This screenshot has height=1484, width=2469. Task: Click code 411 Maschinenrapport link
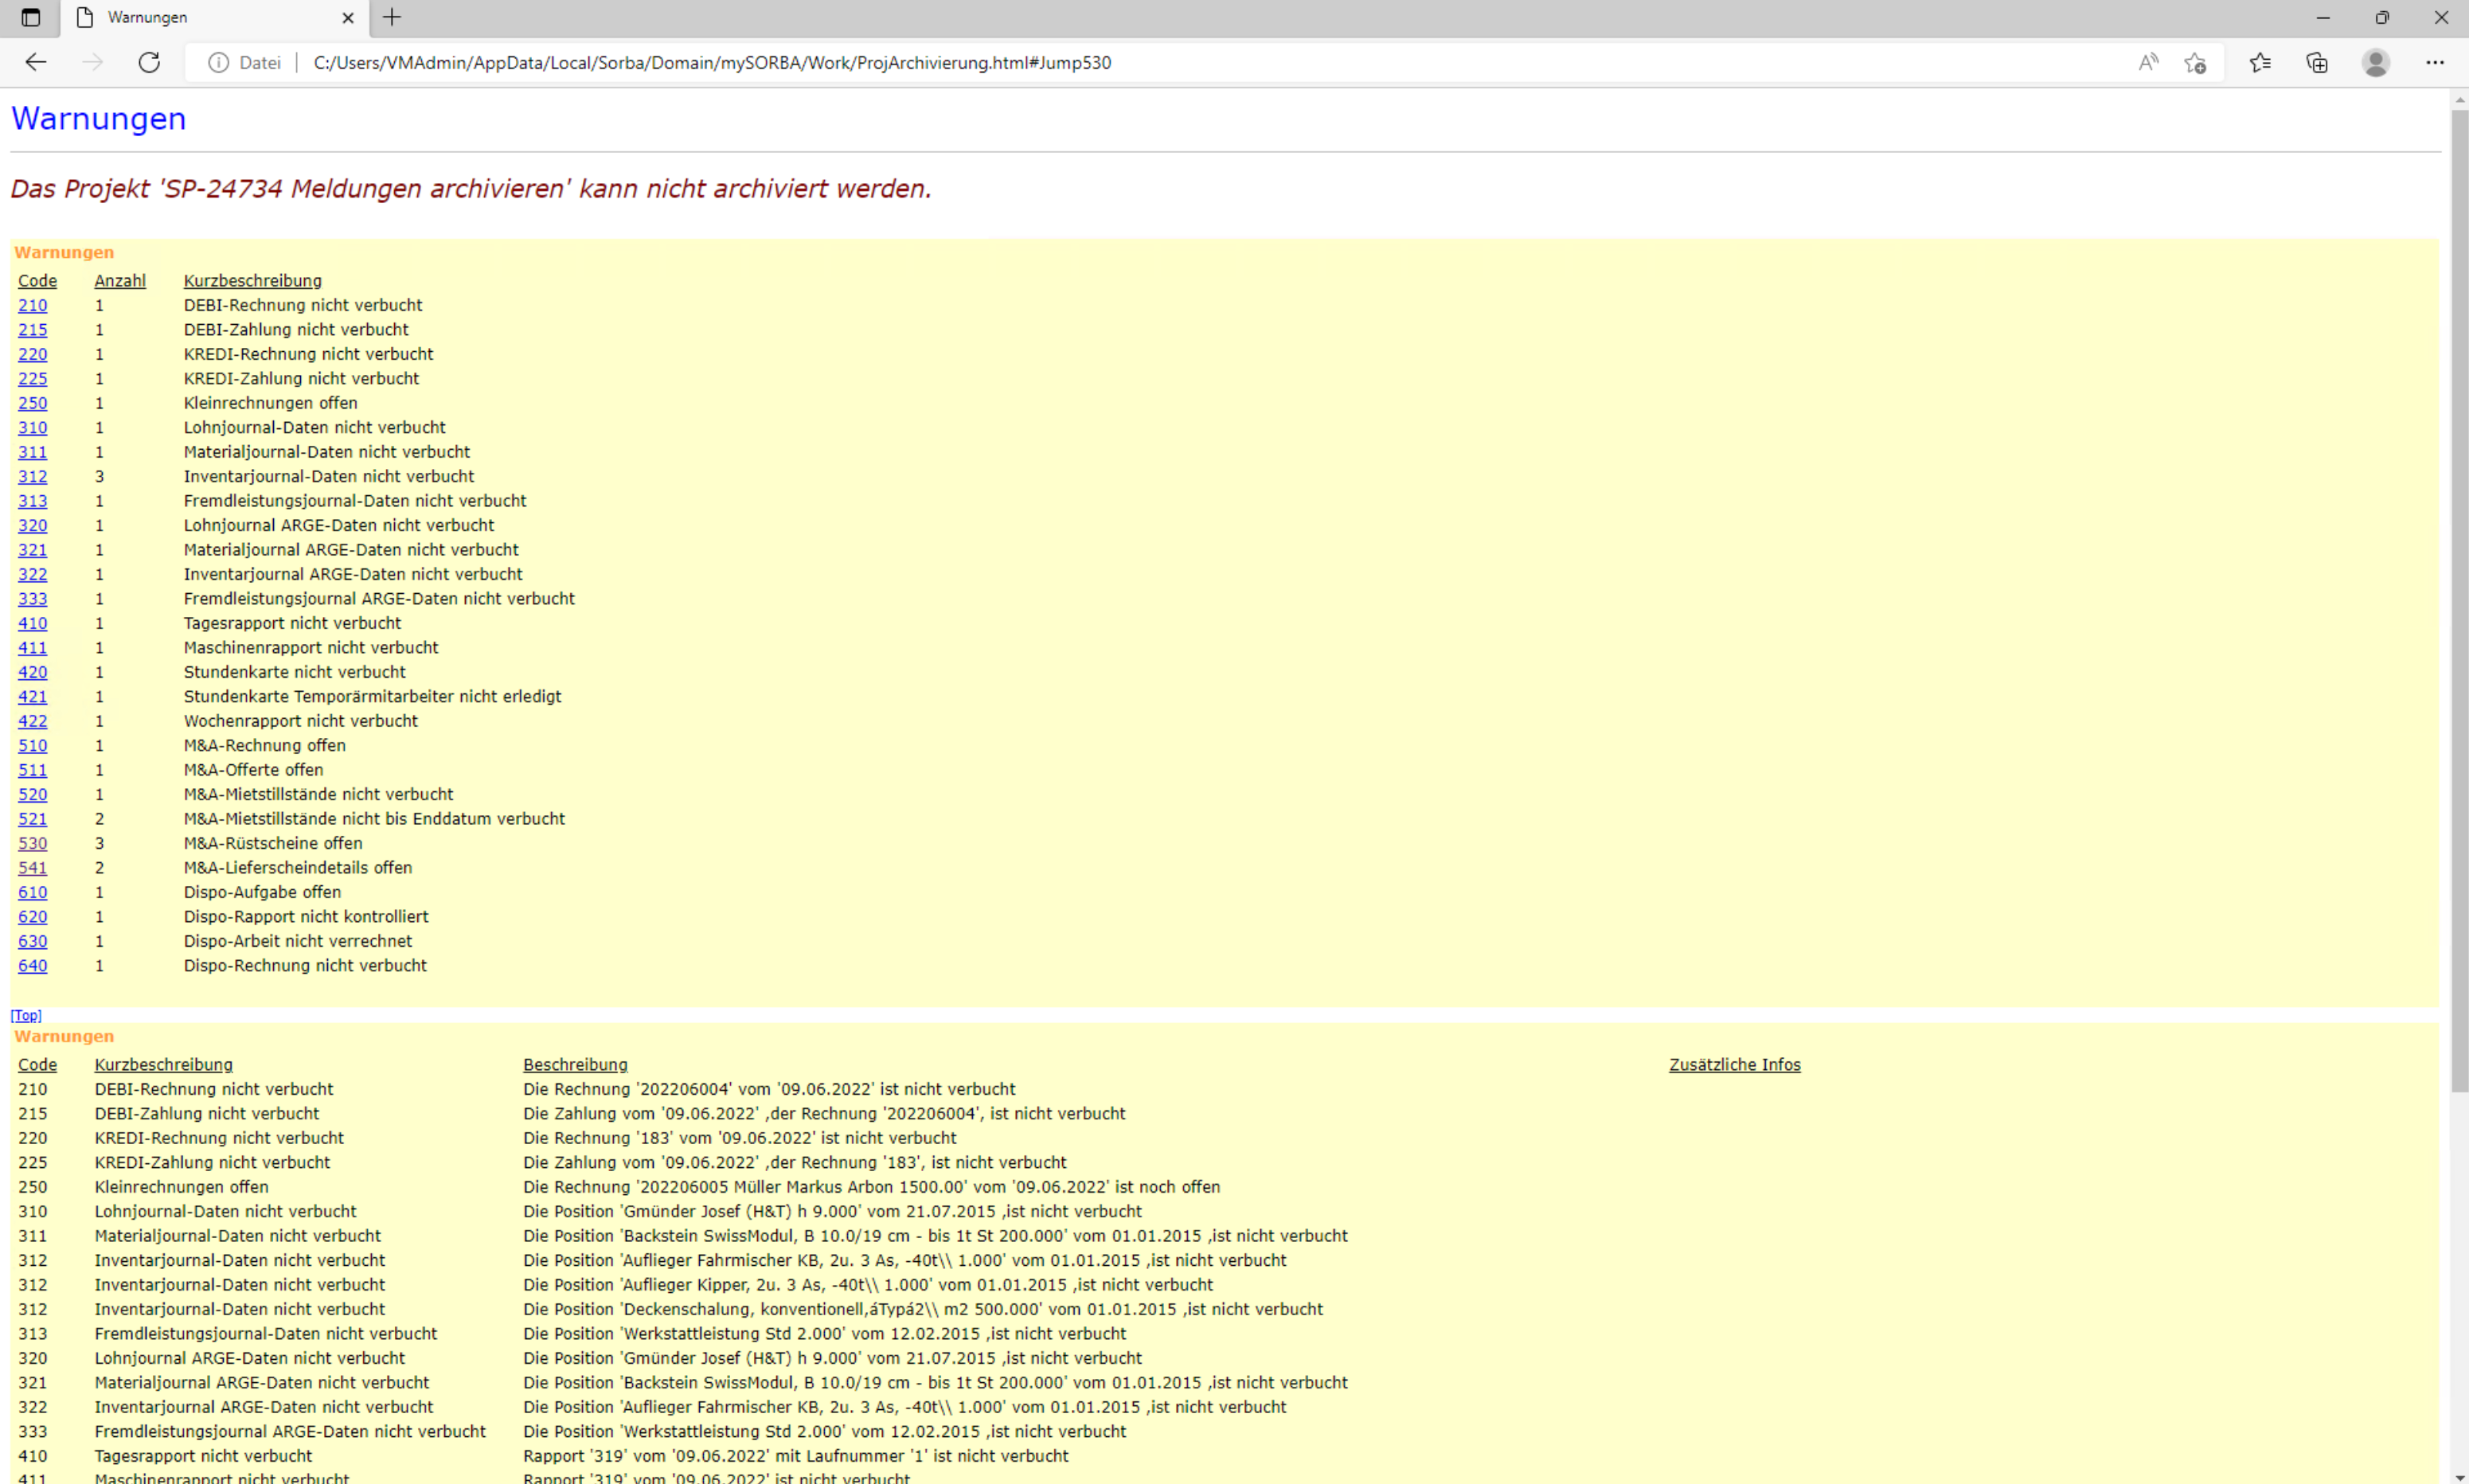tap(32, 648)
